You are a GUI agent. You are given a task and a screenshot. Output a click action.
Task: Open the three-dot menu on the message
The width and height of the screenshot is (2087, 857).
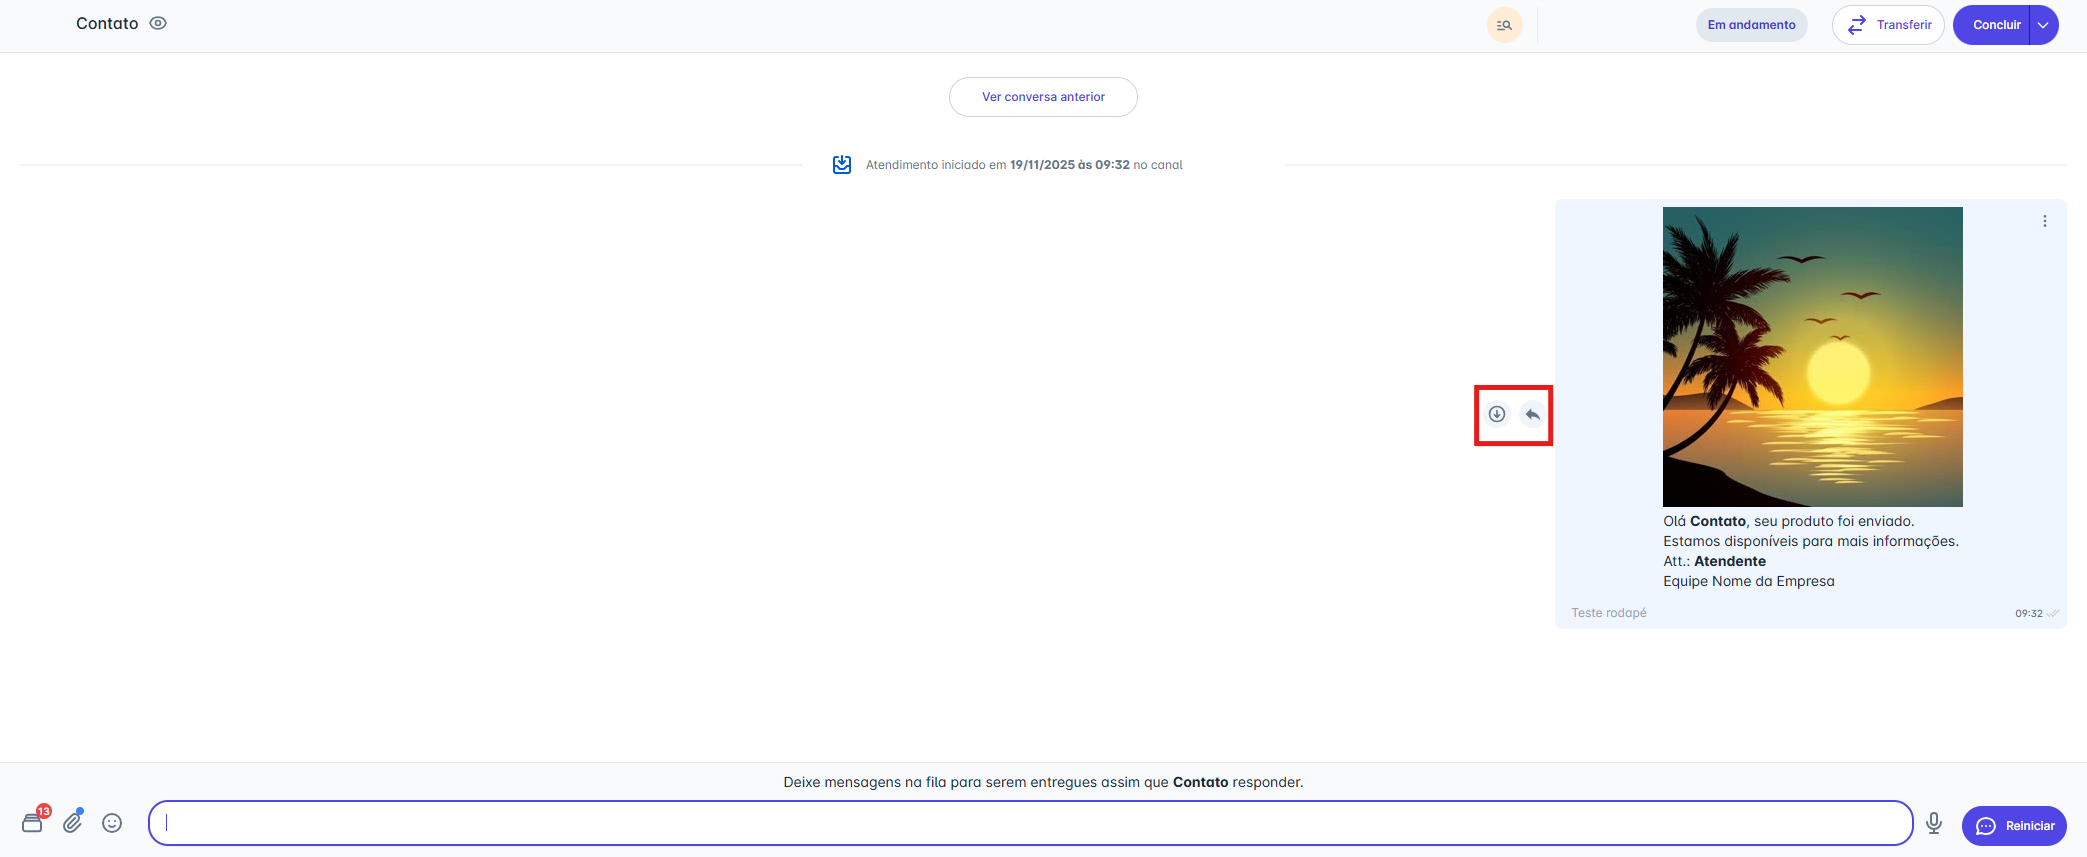(2044, 221)
